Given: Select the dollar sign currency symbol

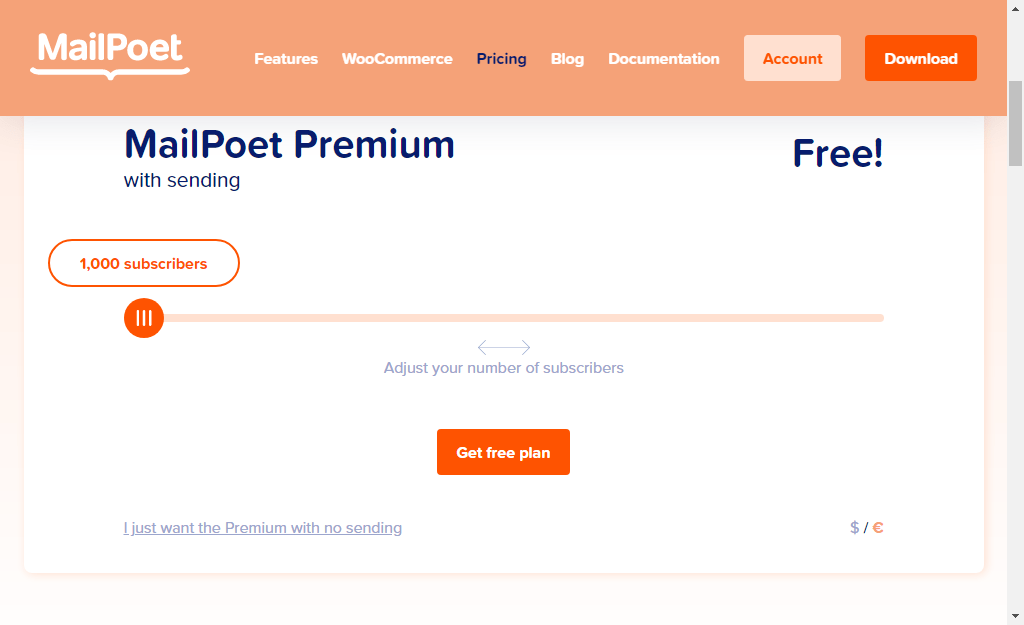Looking at the screenshot, I should tap(854, 527).
